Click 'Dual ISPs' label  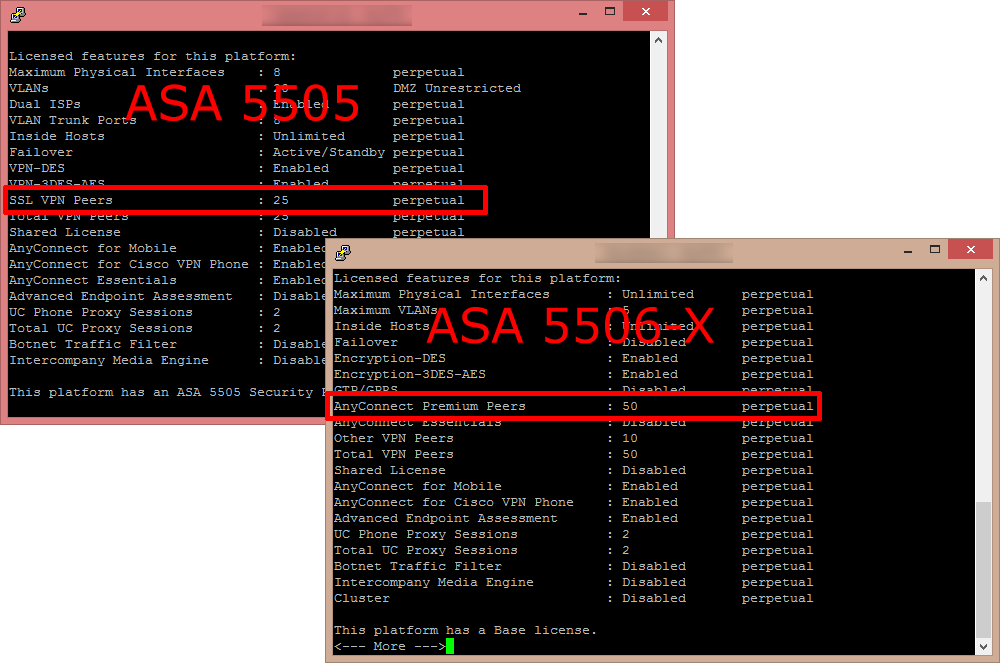[x=45, y=105]
